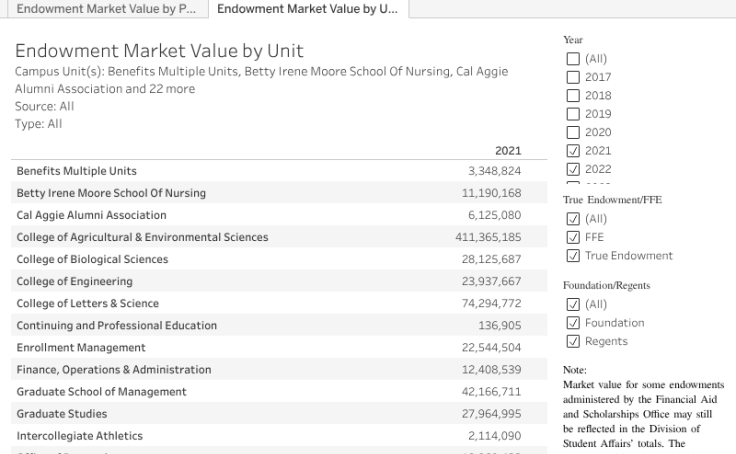This screenshot has height=454, width=736.
Task: Uncheck the 2022 year filter
Action: click(572, 169)
